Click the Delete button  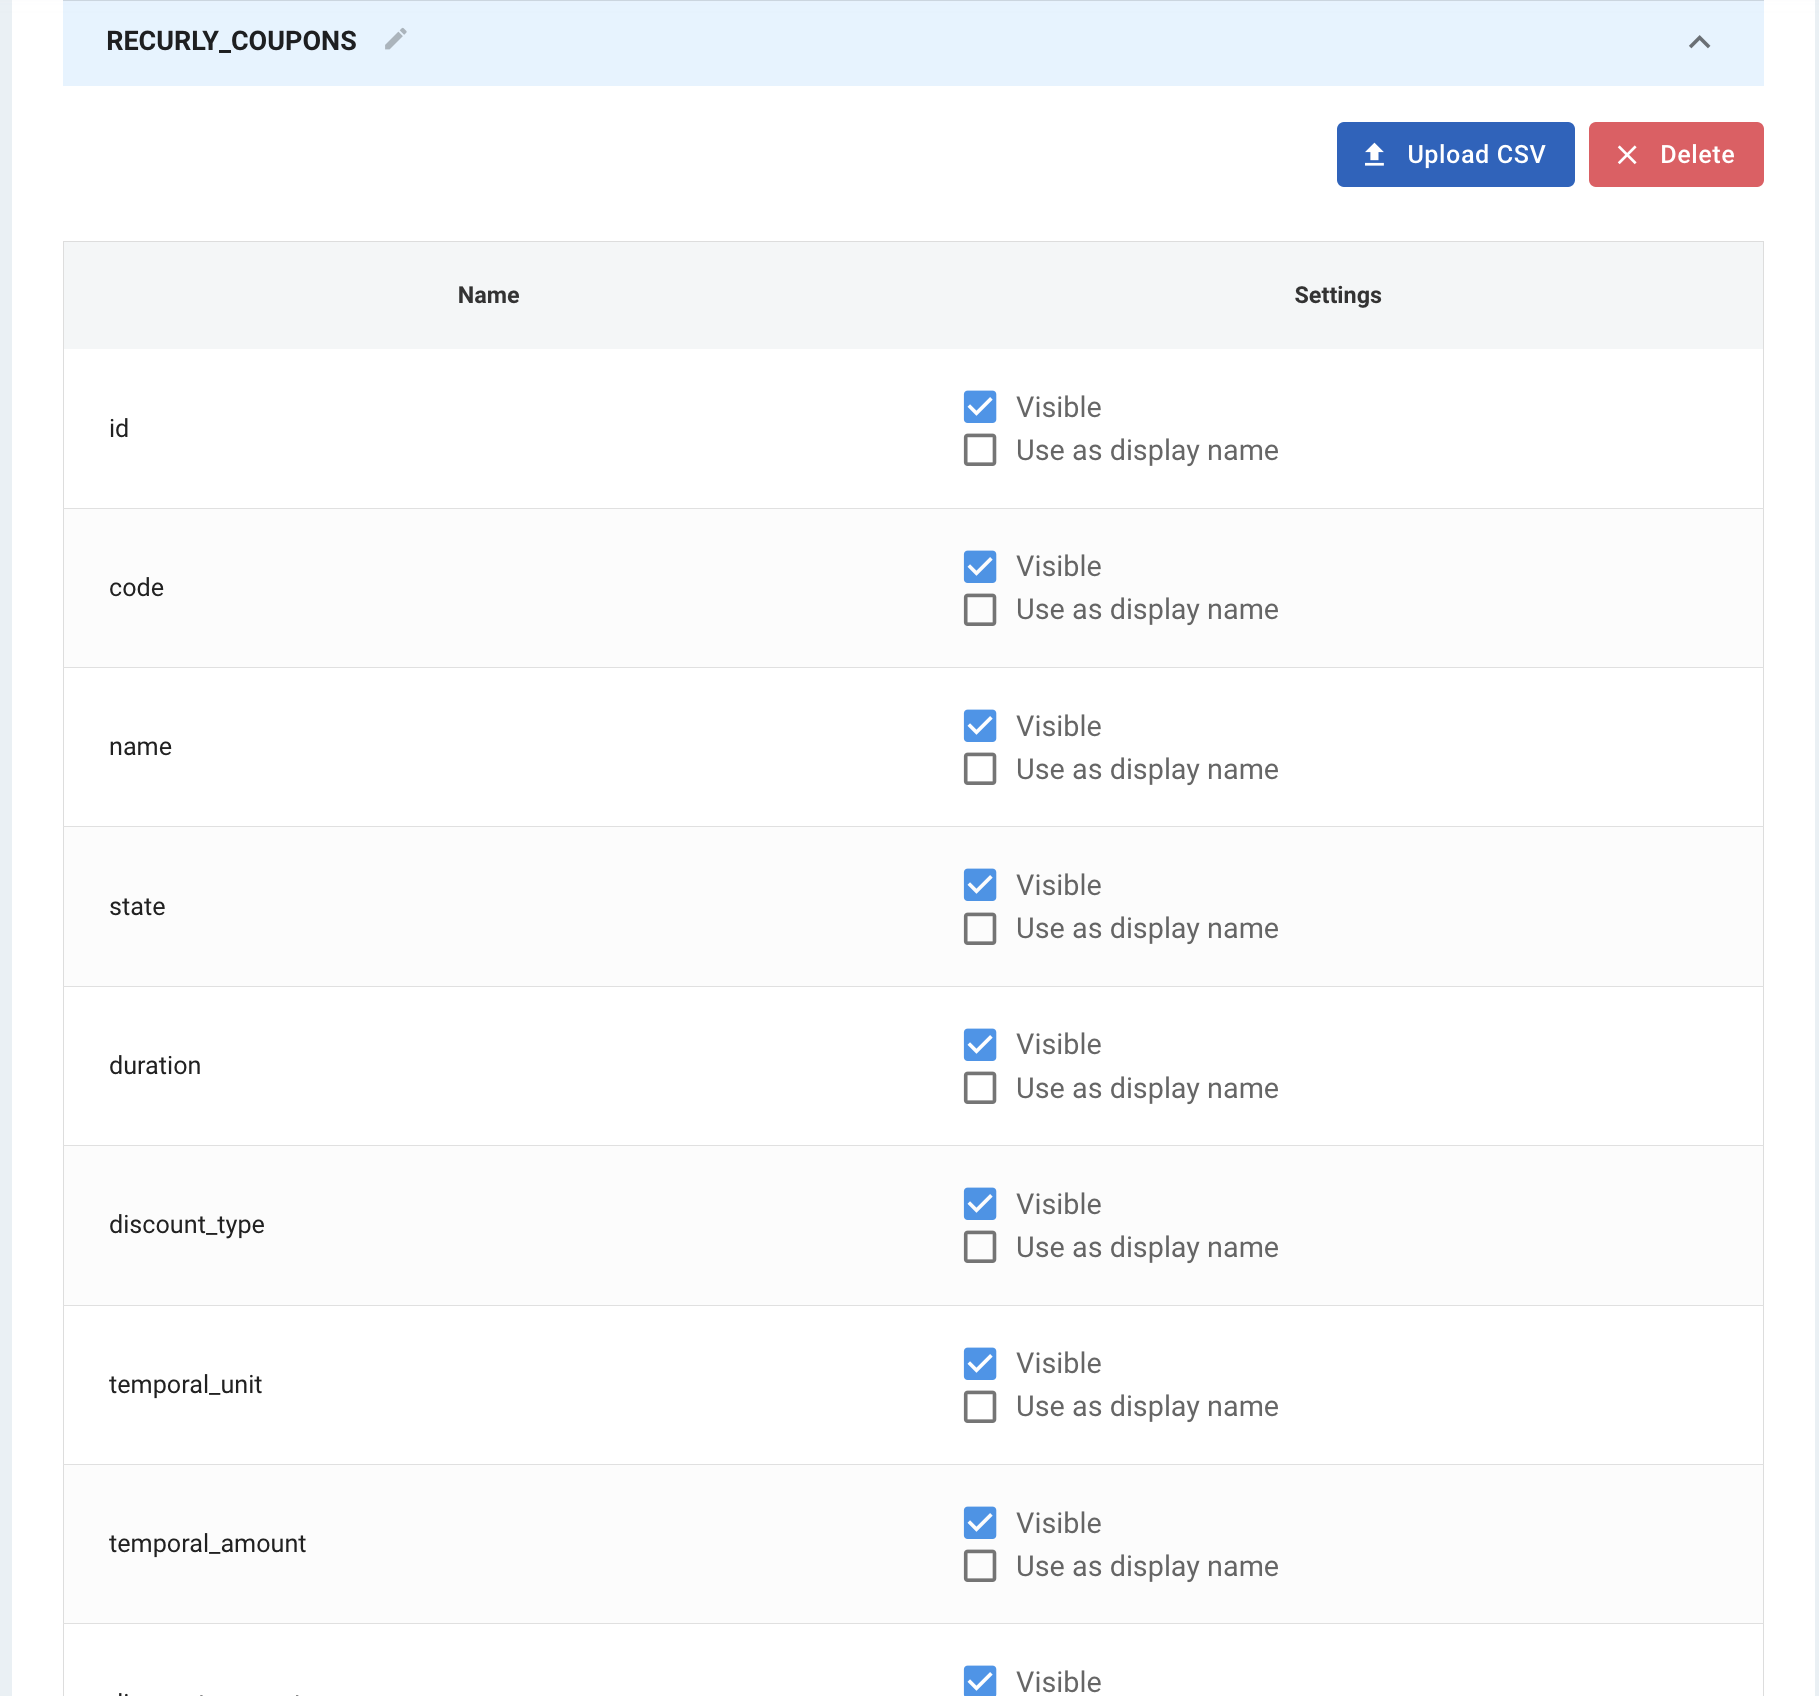pos(1676,154)
